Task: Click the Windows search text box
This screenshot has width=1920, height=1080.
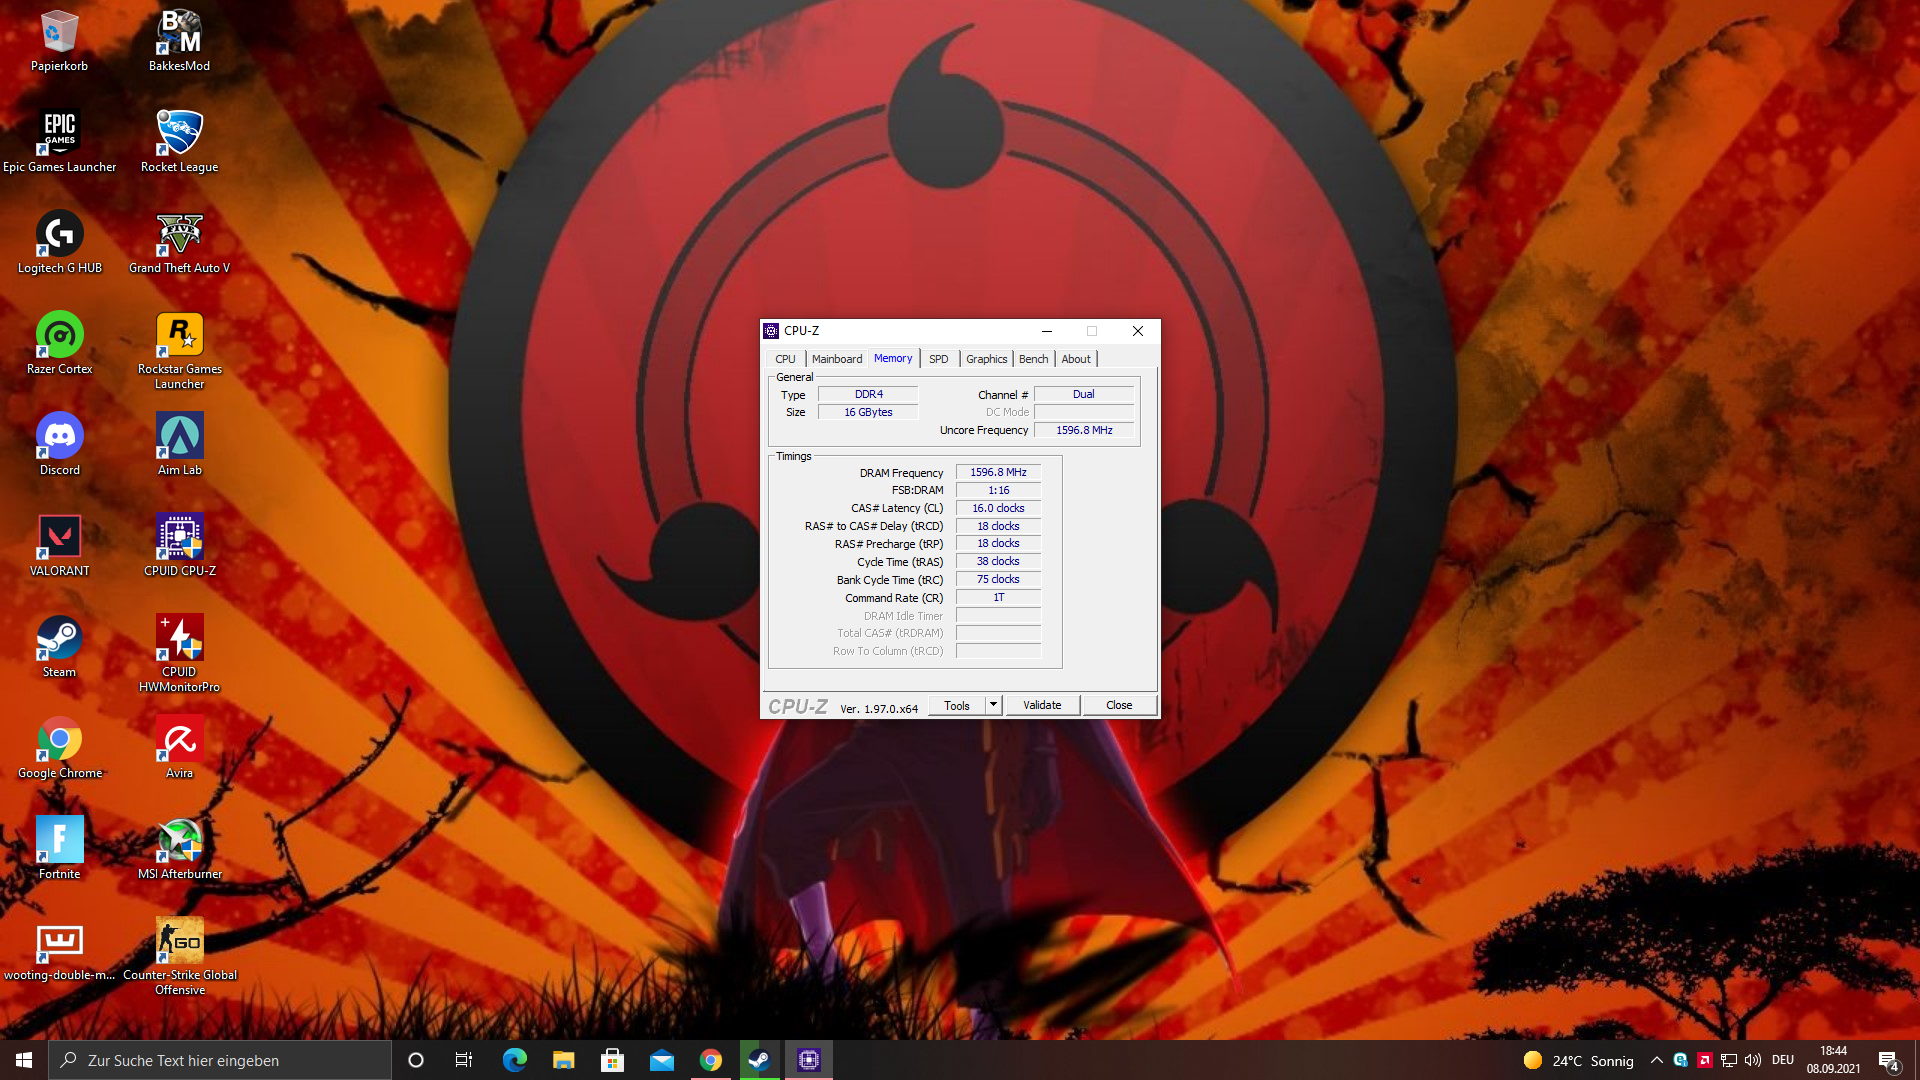Action: (220, 1060)
